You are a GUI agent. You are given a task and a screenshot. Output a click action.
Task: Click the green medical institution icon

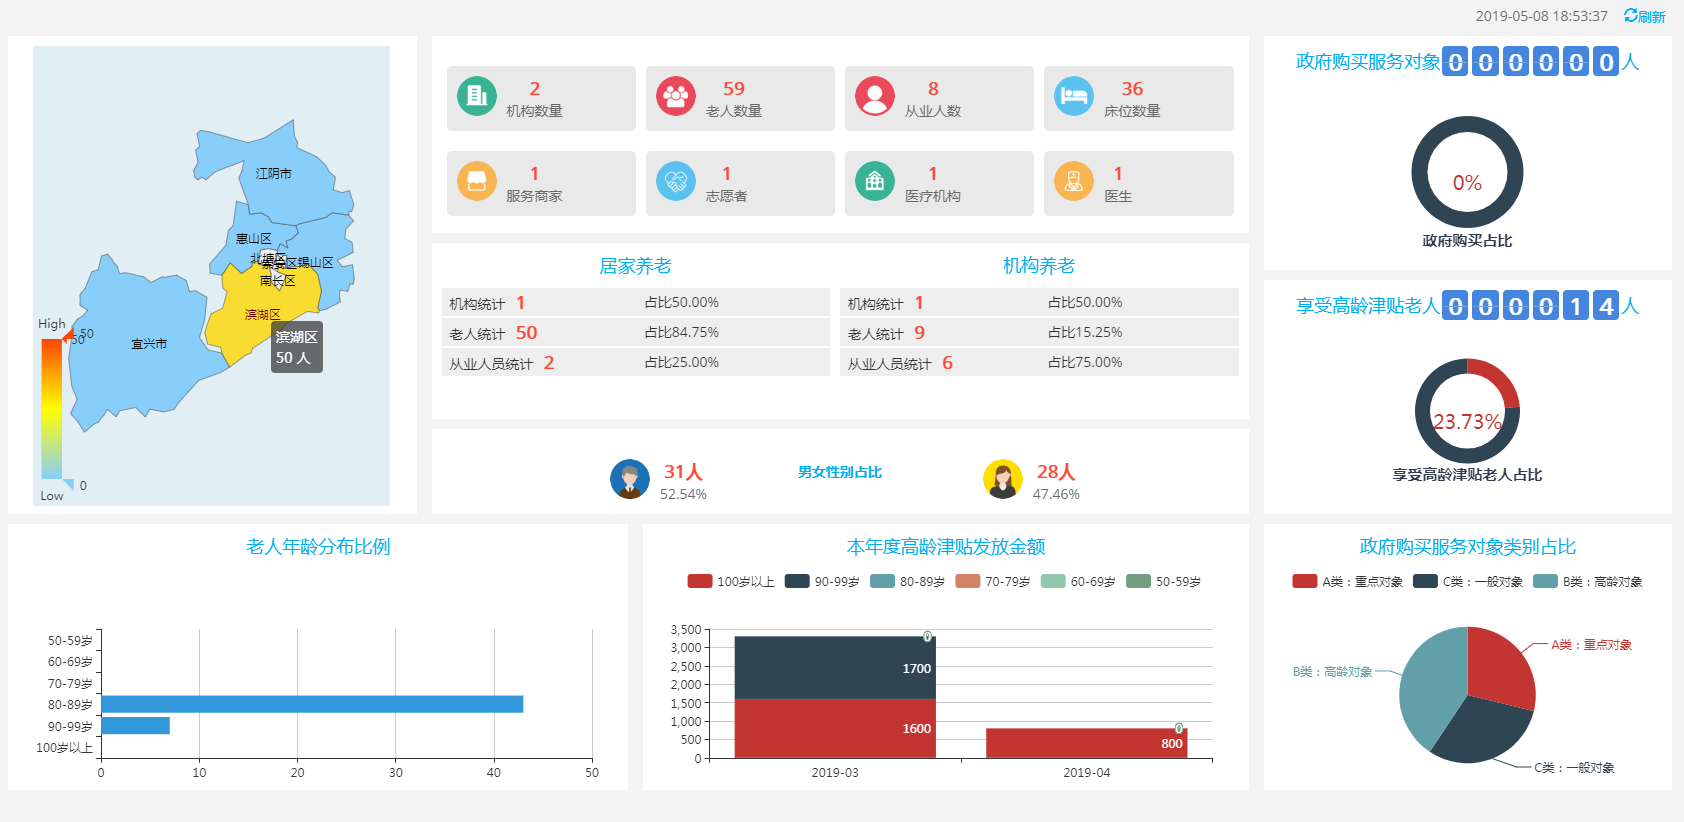(875, 181)
